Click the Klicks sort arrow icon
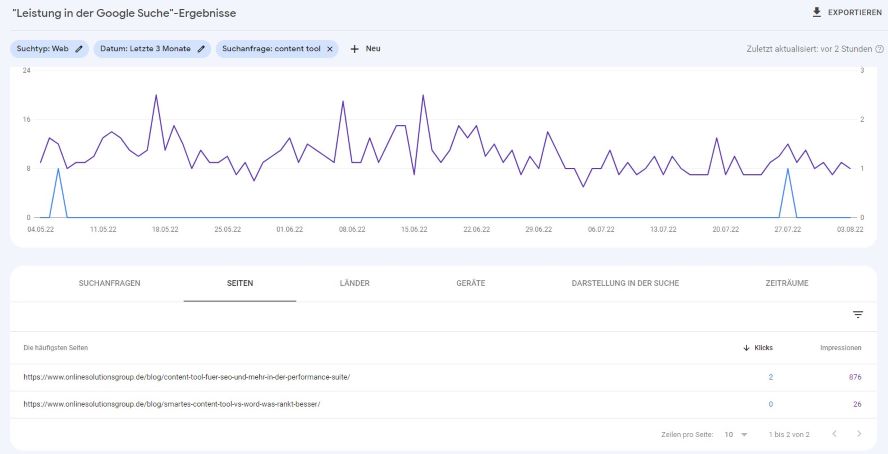Screen dimensions: 888x454 click(x=746, y=348)
